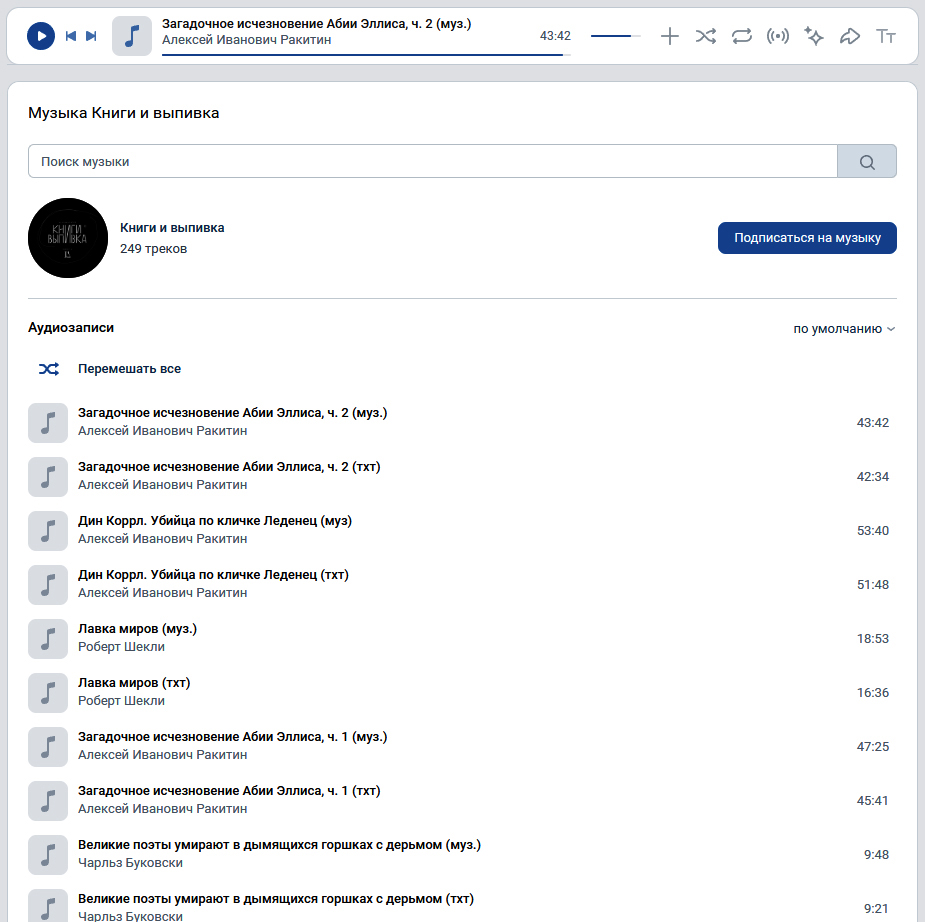This screenshot has width=925, height=922.
Task: Skip to the previous track
Action: tap(71, 36)
